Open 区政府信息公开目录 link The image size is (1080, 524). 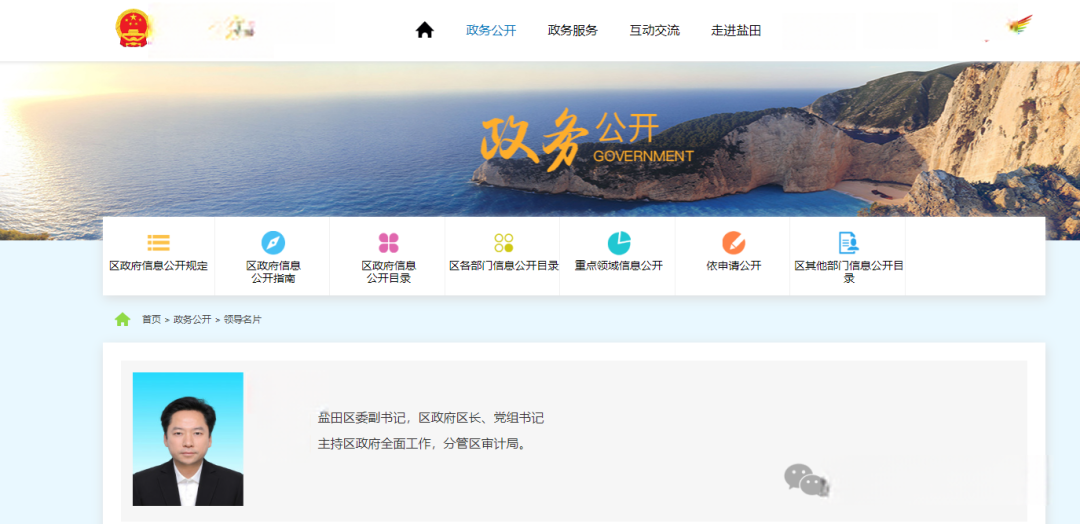388,272
